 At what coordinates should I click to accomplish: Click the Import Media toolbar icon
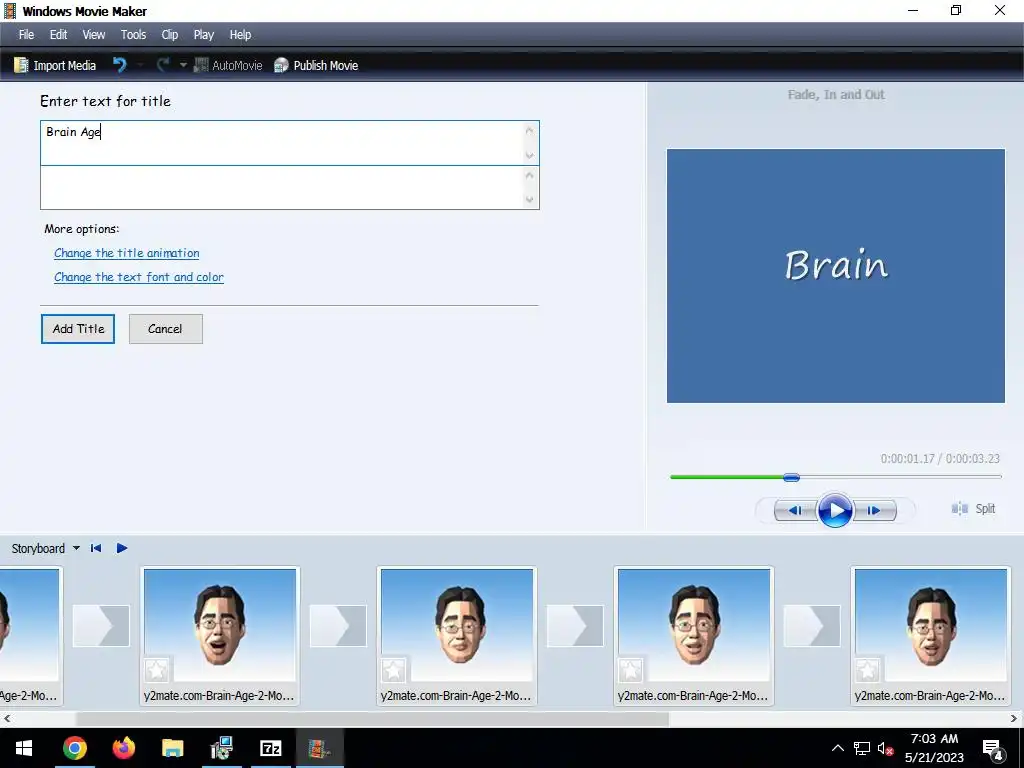click(x=21, y=65)
